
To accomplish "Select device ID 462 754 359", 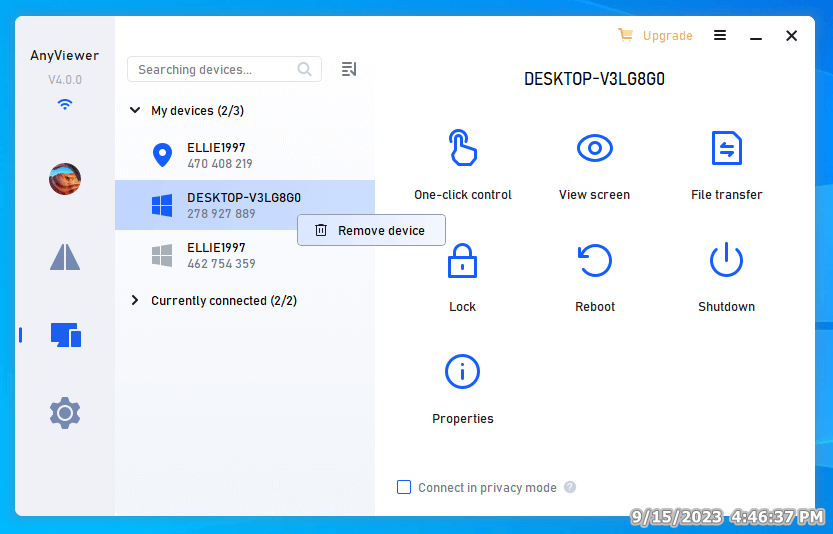I will coord(221,264).
